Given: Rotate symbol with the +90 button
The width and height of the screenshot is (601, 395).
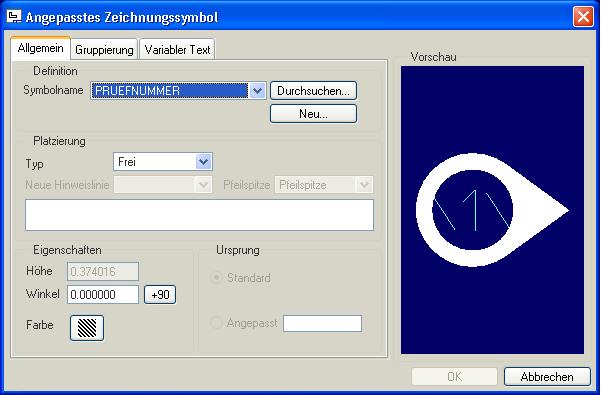Looking at the screenshot, I should tap(160, 295).
